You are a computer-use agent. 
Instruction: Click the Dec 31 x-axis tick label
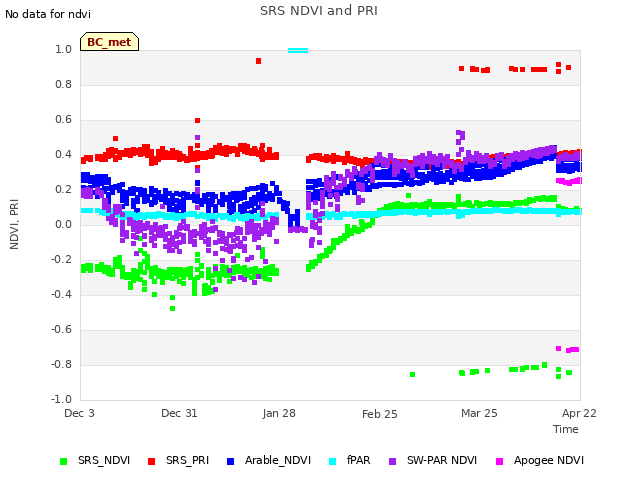(x=179, y=413)
